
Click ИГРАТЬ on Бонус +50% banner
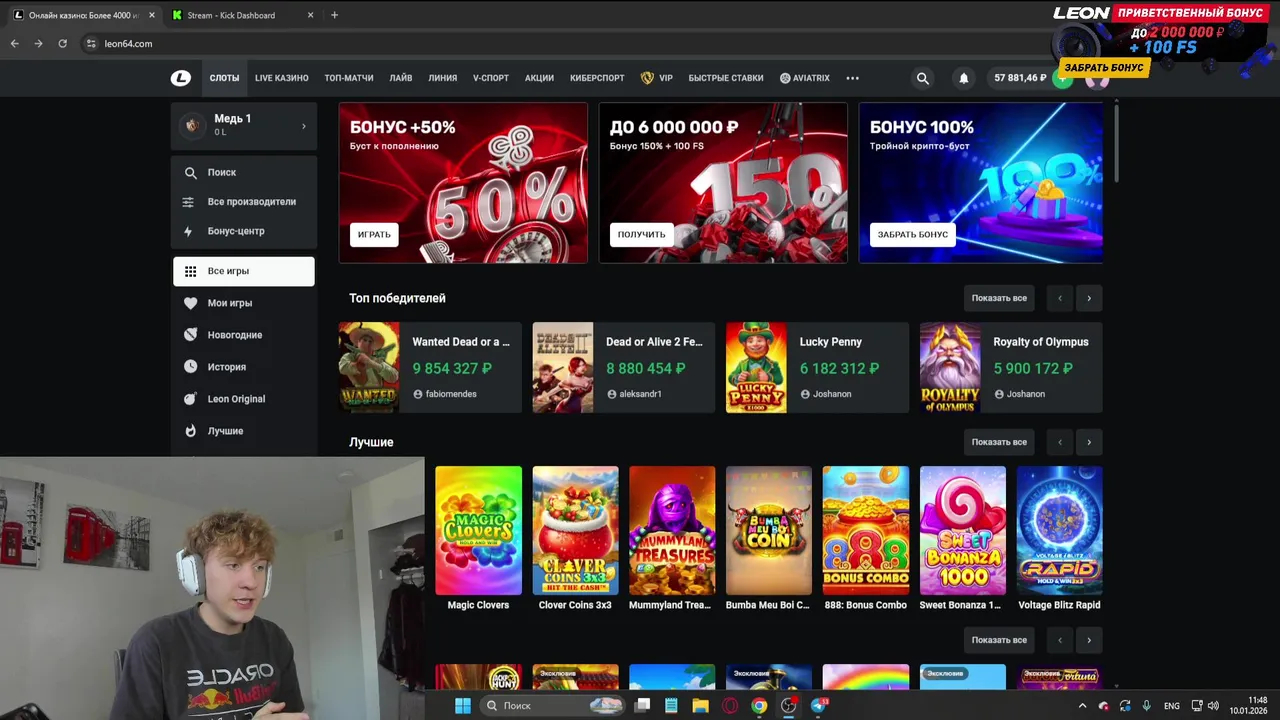(x=374, y=235)
